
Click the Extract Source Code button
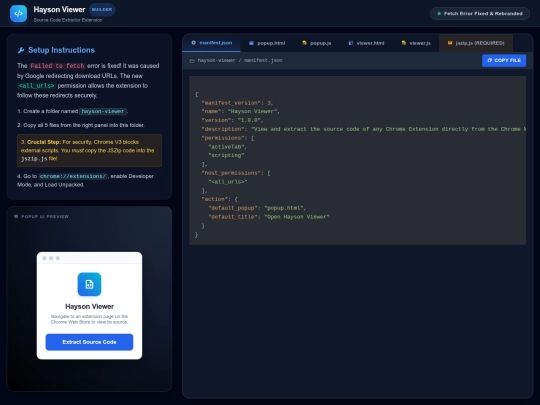click(89, 342)
